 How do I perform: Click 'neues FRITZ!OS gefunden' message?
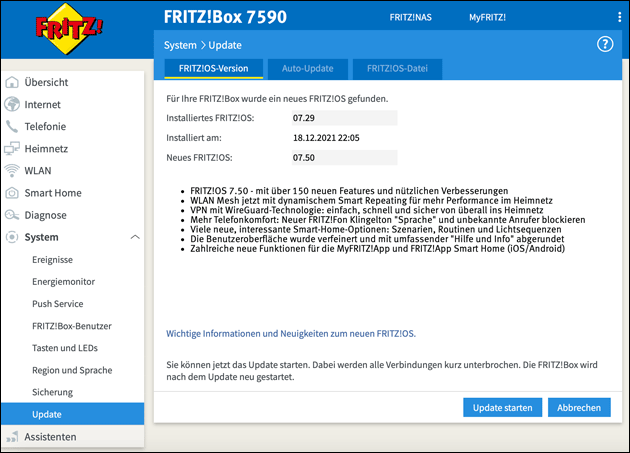pyautogui.click(x=277, y=98)
